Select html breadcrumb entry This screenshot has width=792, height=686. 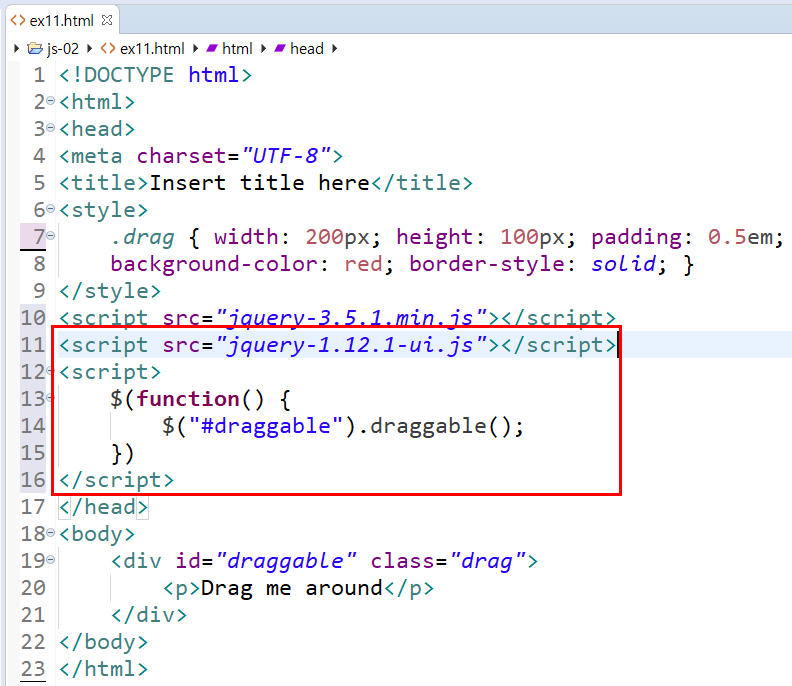237,48
